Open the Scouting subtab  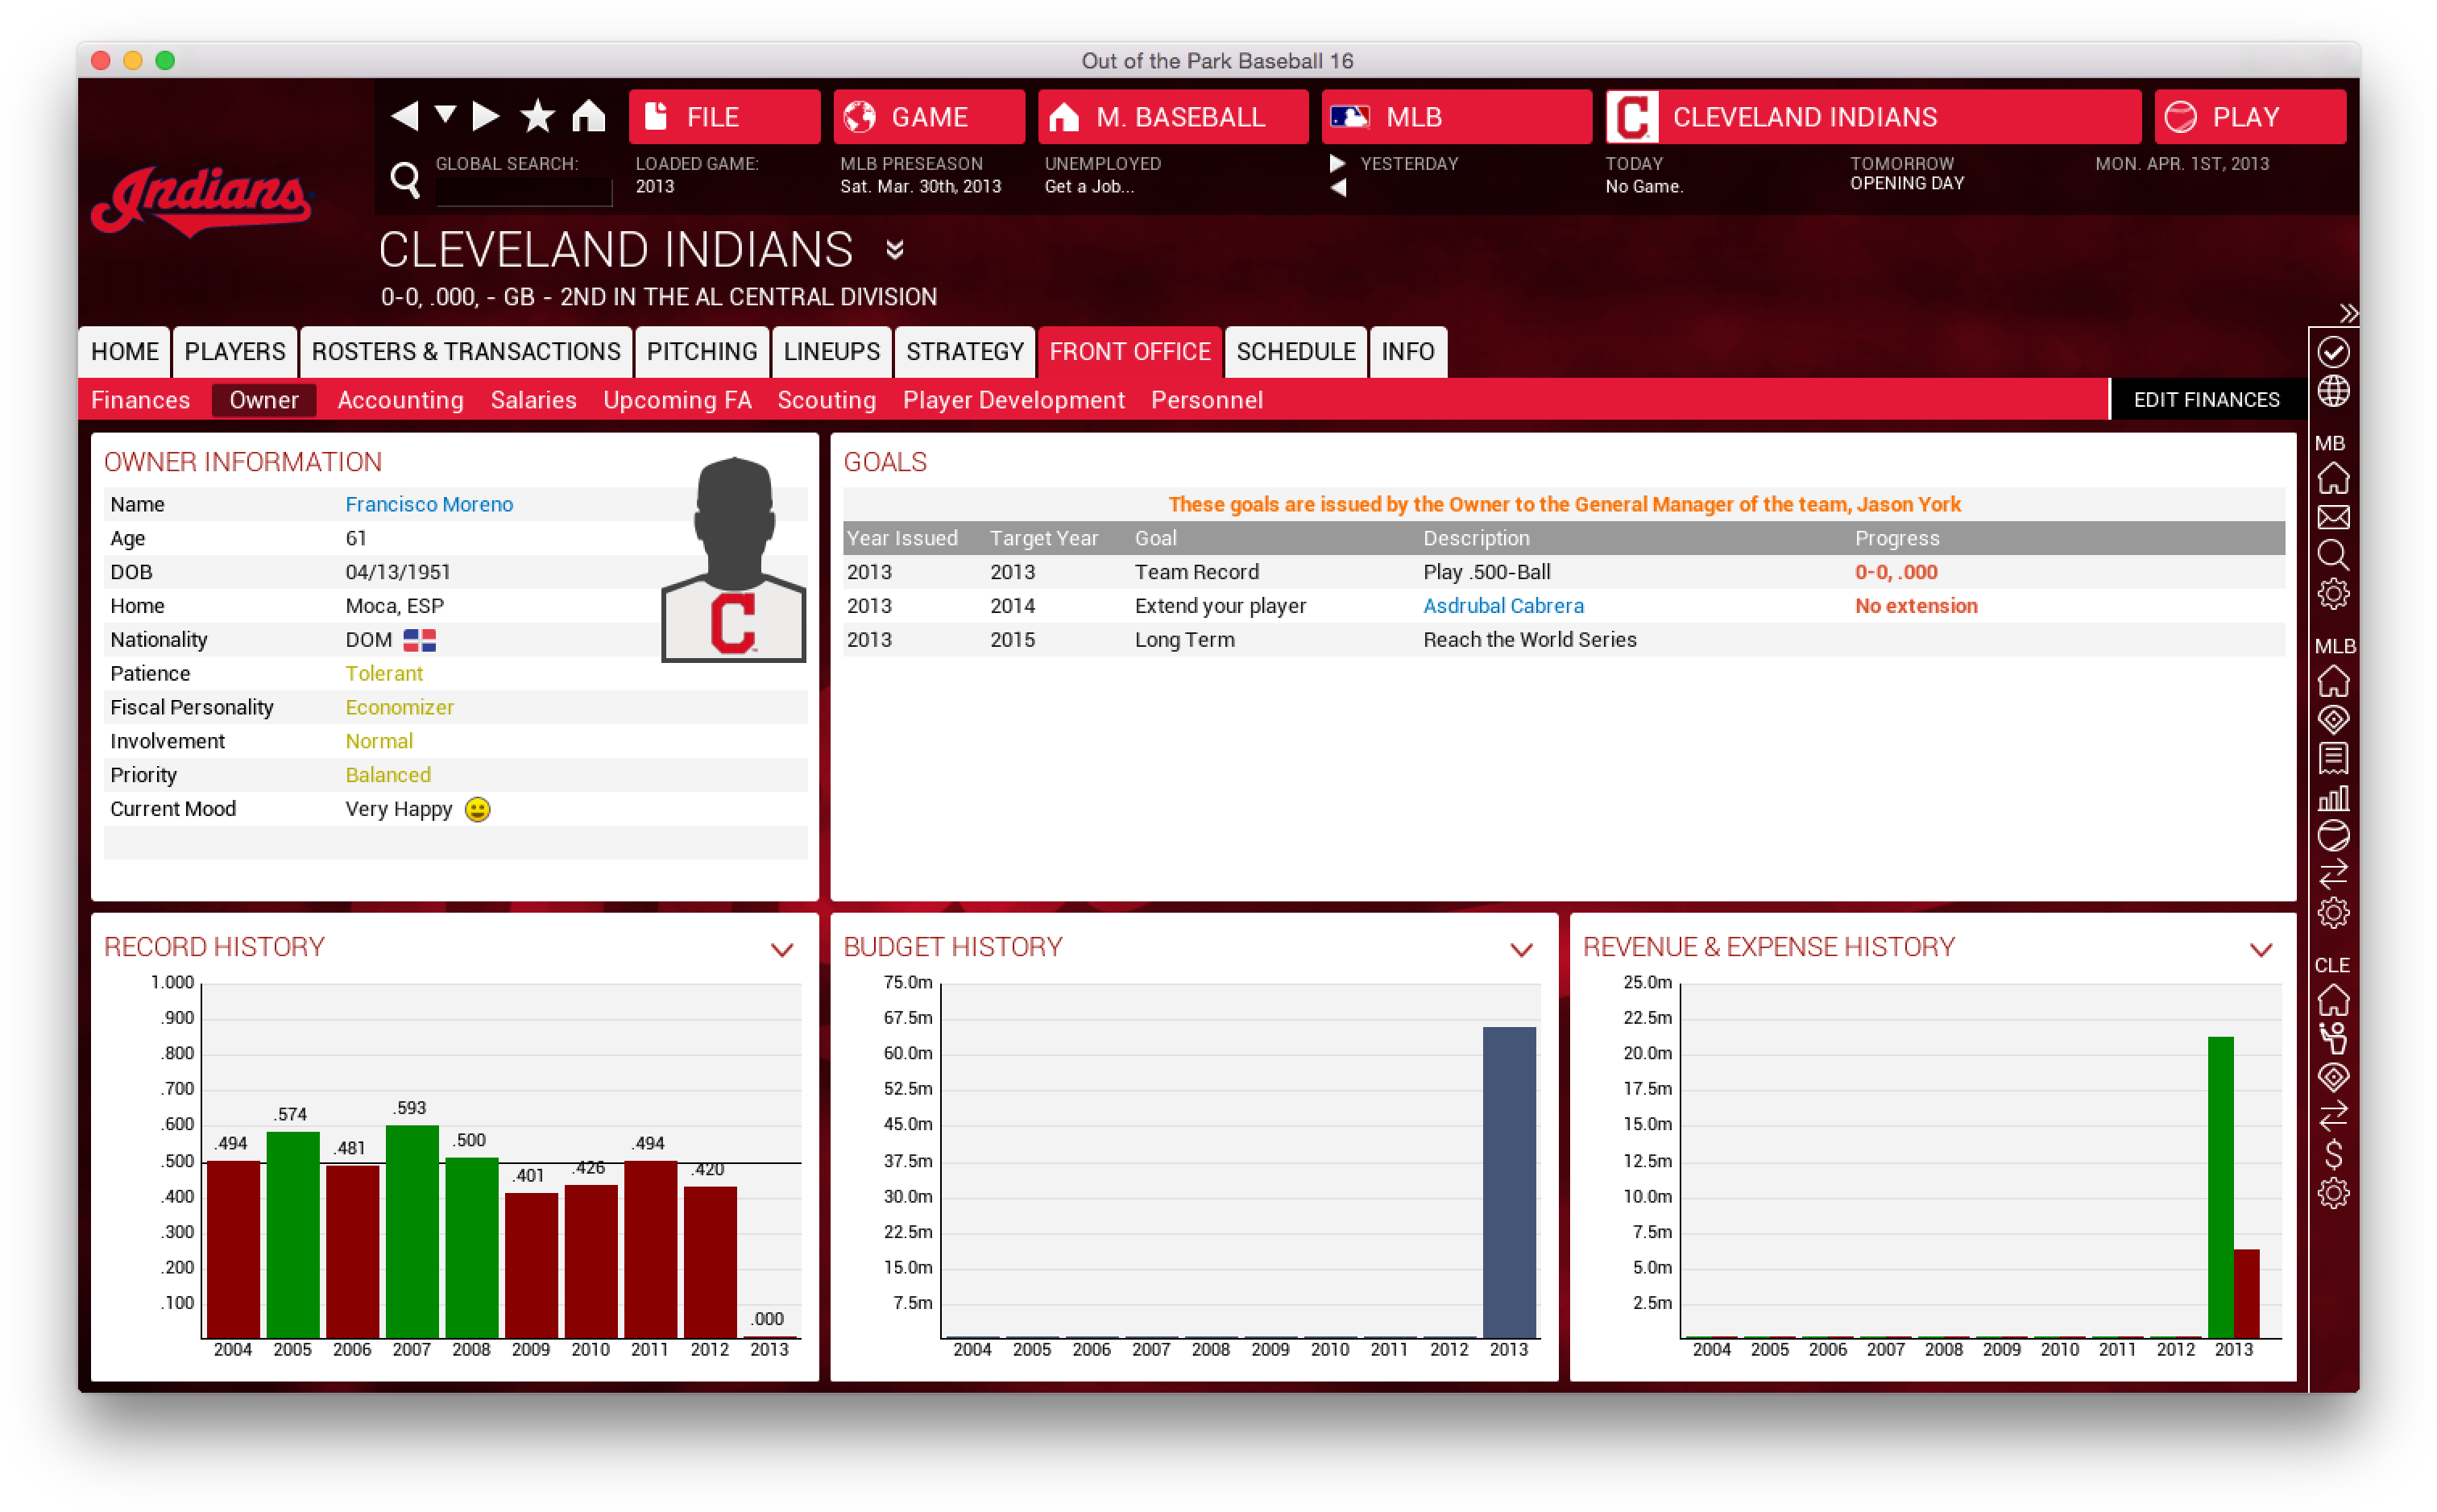tap(826, 400)
